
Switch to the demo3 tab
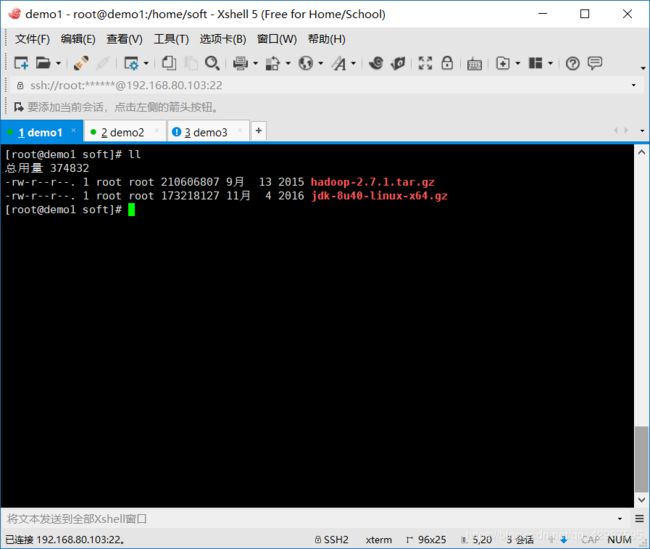coord(208,132)
